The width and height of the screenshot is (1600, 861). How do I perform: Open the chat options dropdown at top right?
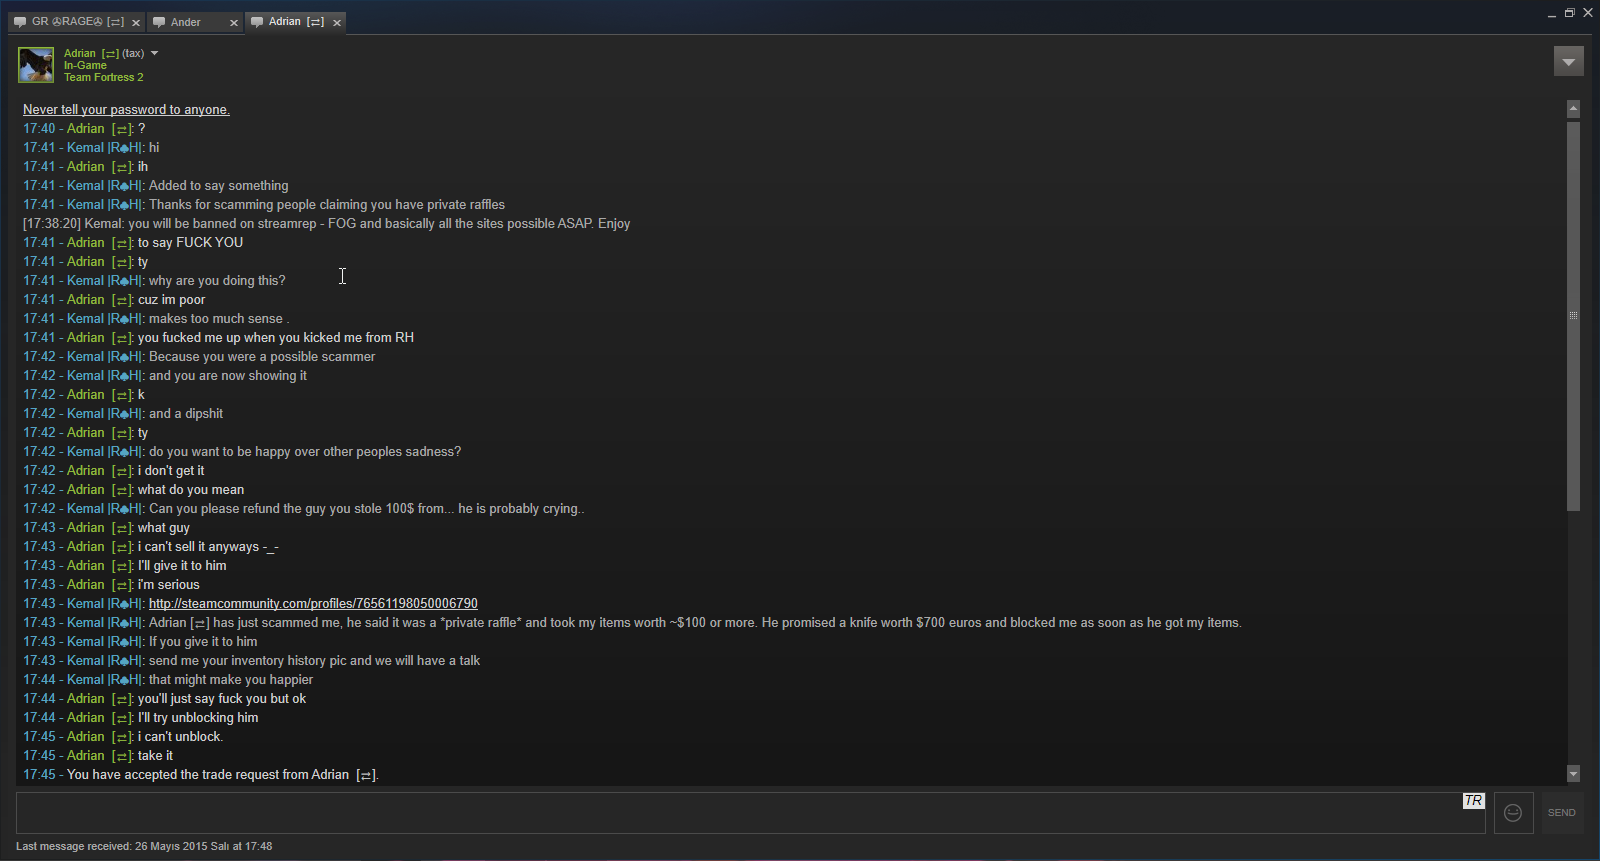[1568, 61]
